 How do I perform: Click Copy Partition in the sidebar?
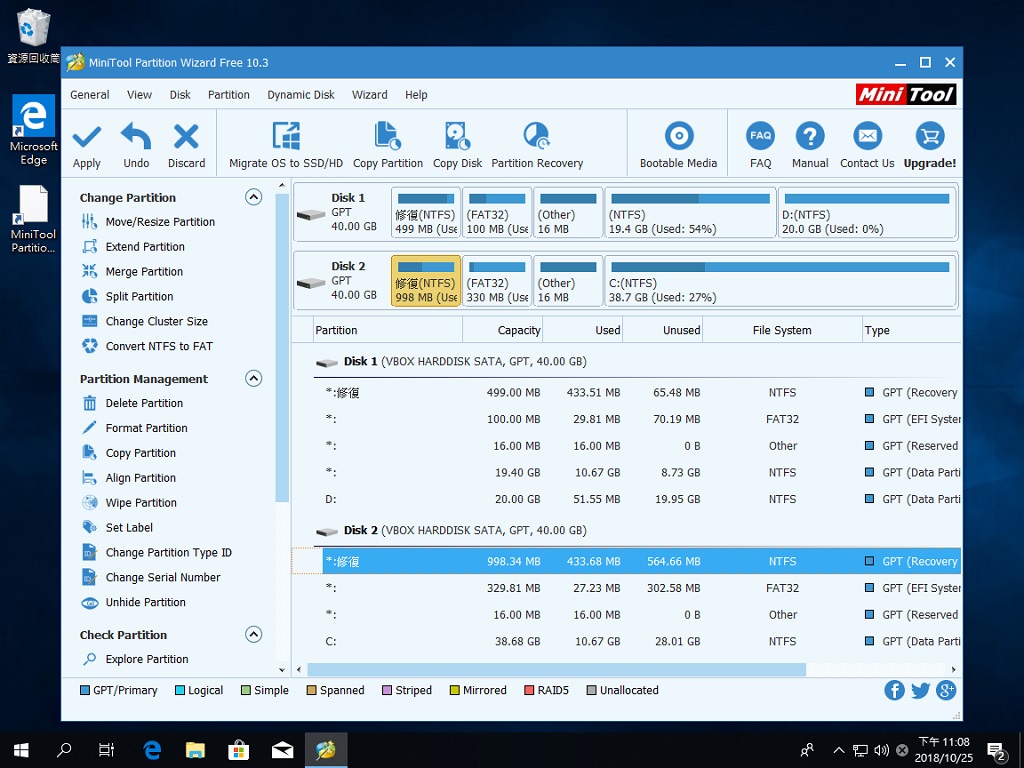(140, 453)
